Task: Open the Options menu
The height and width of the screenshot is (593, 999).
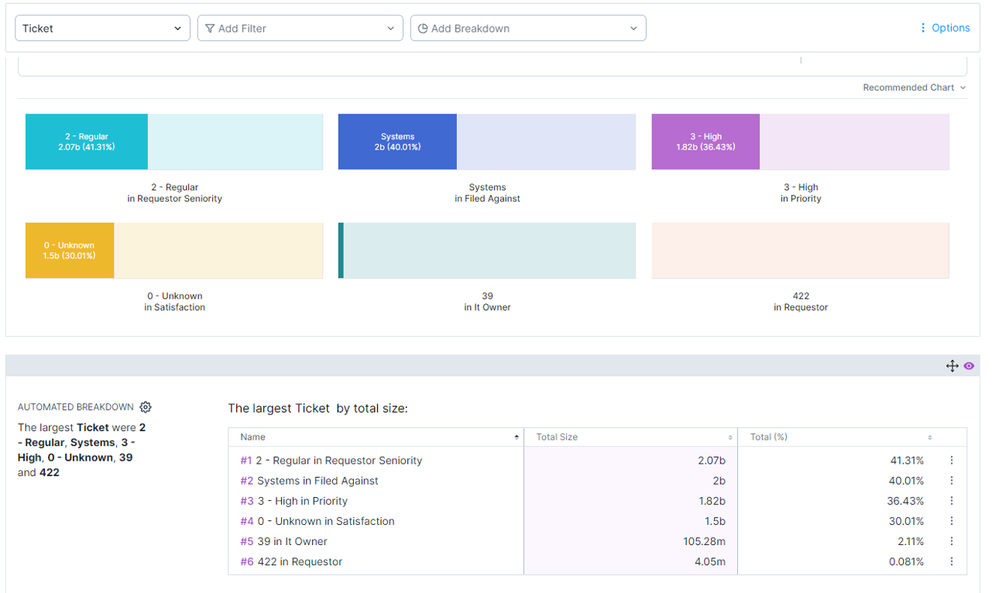Action: (945, 28)
